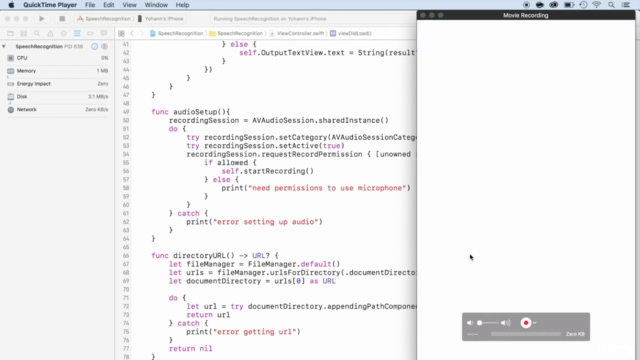Viewport: 640px width, 360px height.
Task: Click the battery icon in menu bar
Action: [569, 5]
